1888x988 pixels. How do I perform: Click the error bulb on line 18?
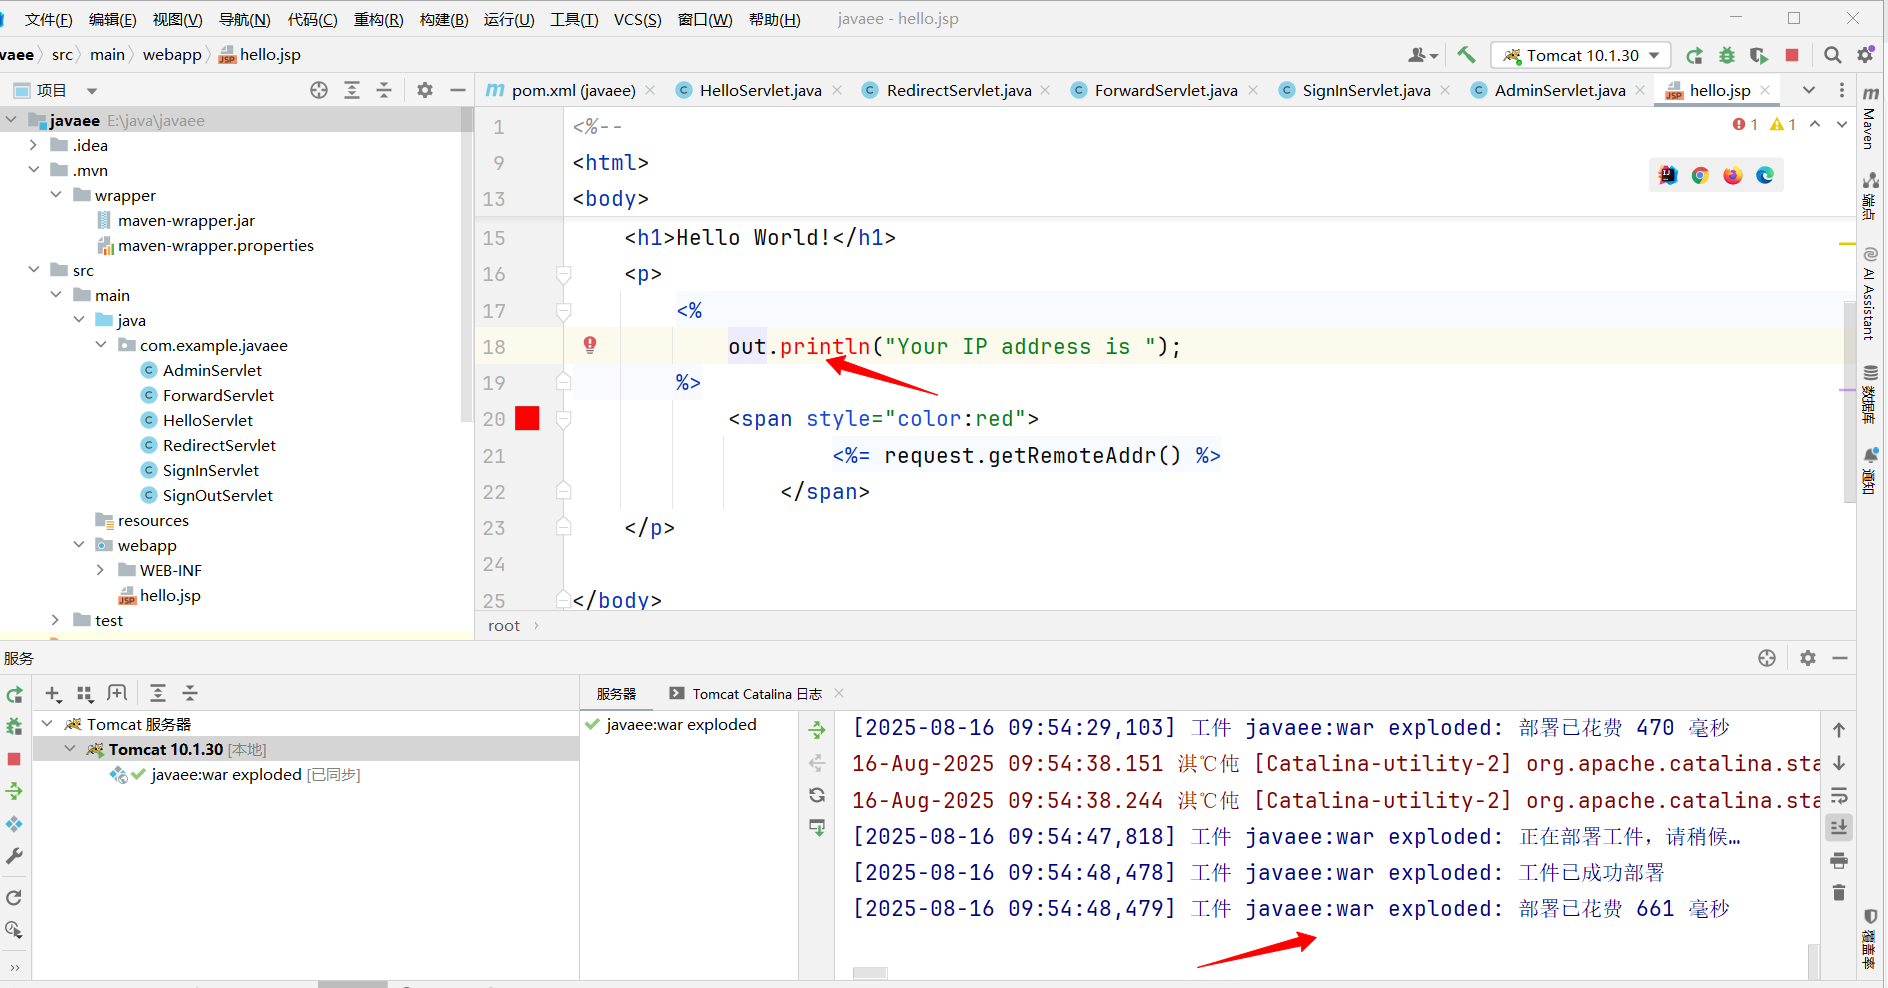[590, 345]
